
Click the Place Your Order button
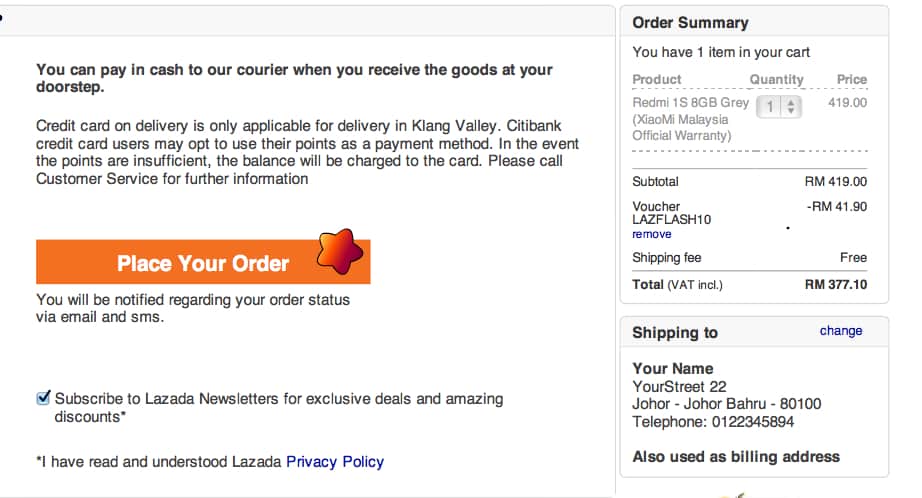pos(202,263)
